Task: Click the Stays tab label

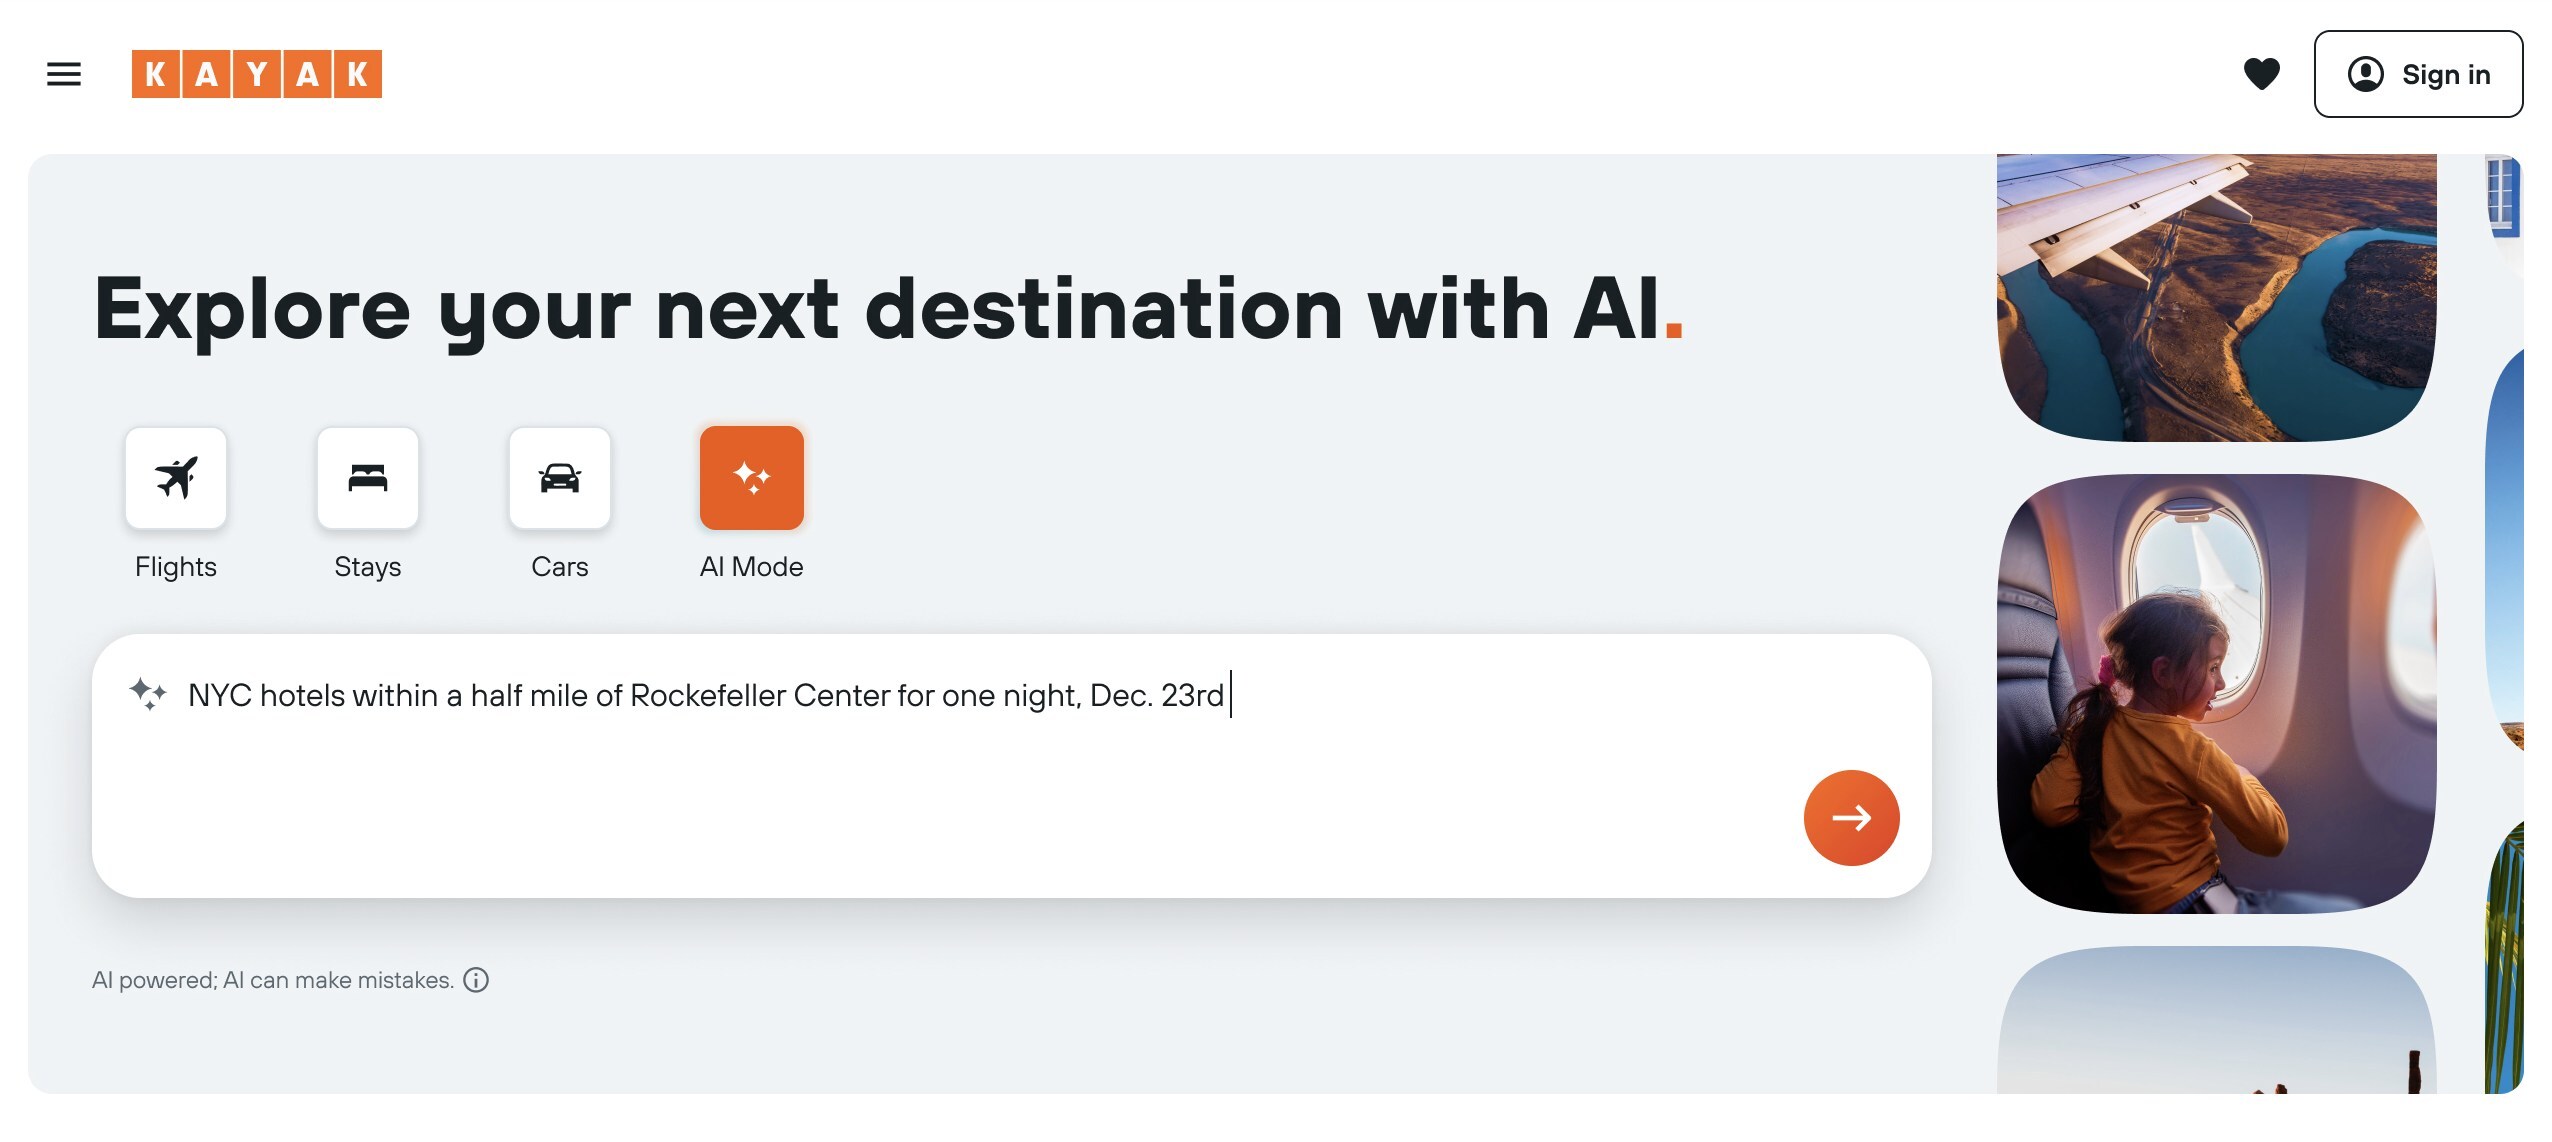Action: coord(368,567)
